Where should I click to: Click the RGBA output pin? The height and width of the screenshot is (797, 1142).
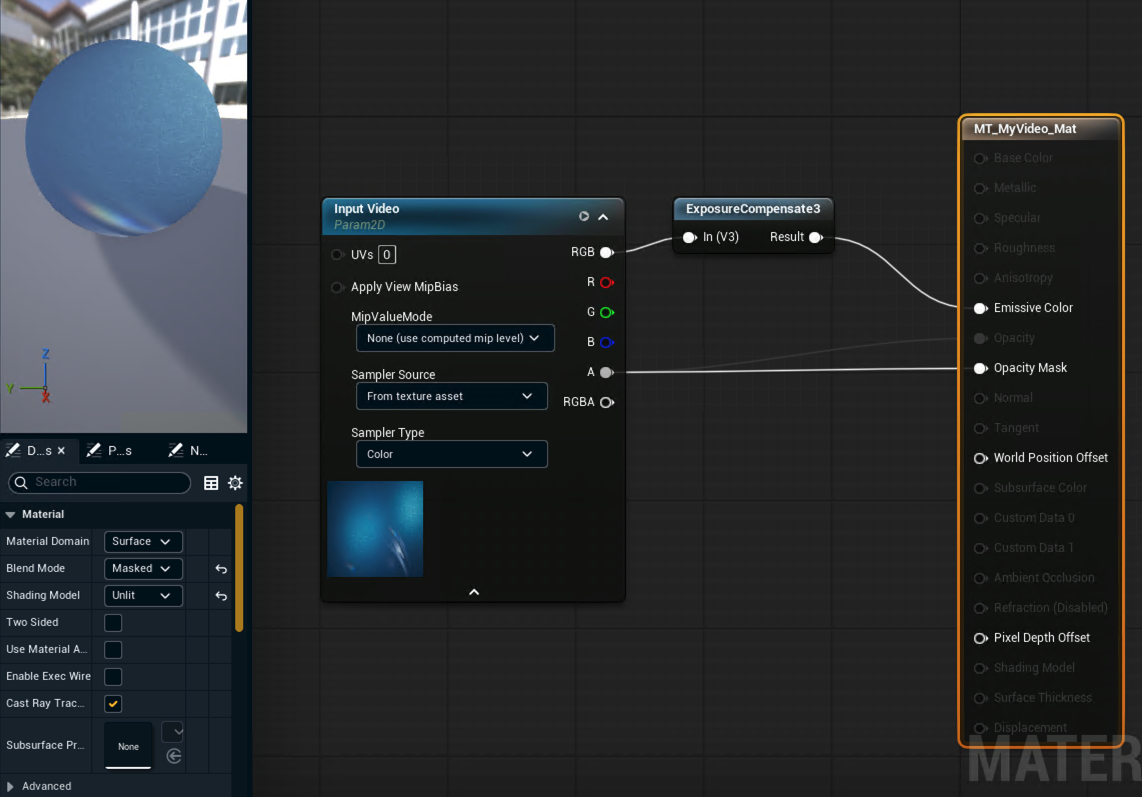607,402
